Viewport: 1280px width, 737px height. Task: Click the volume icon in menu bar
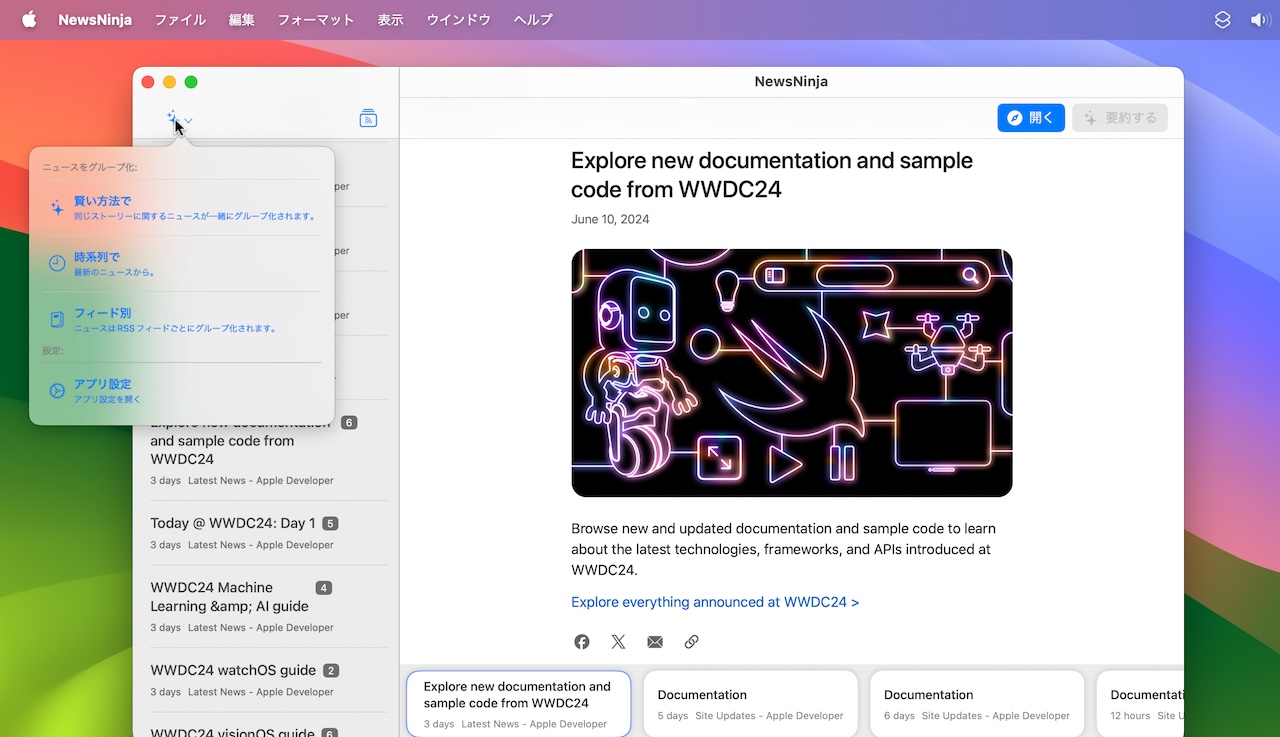tap(1259, 20)
